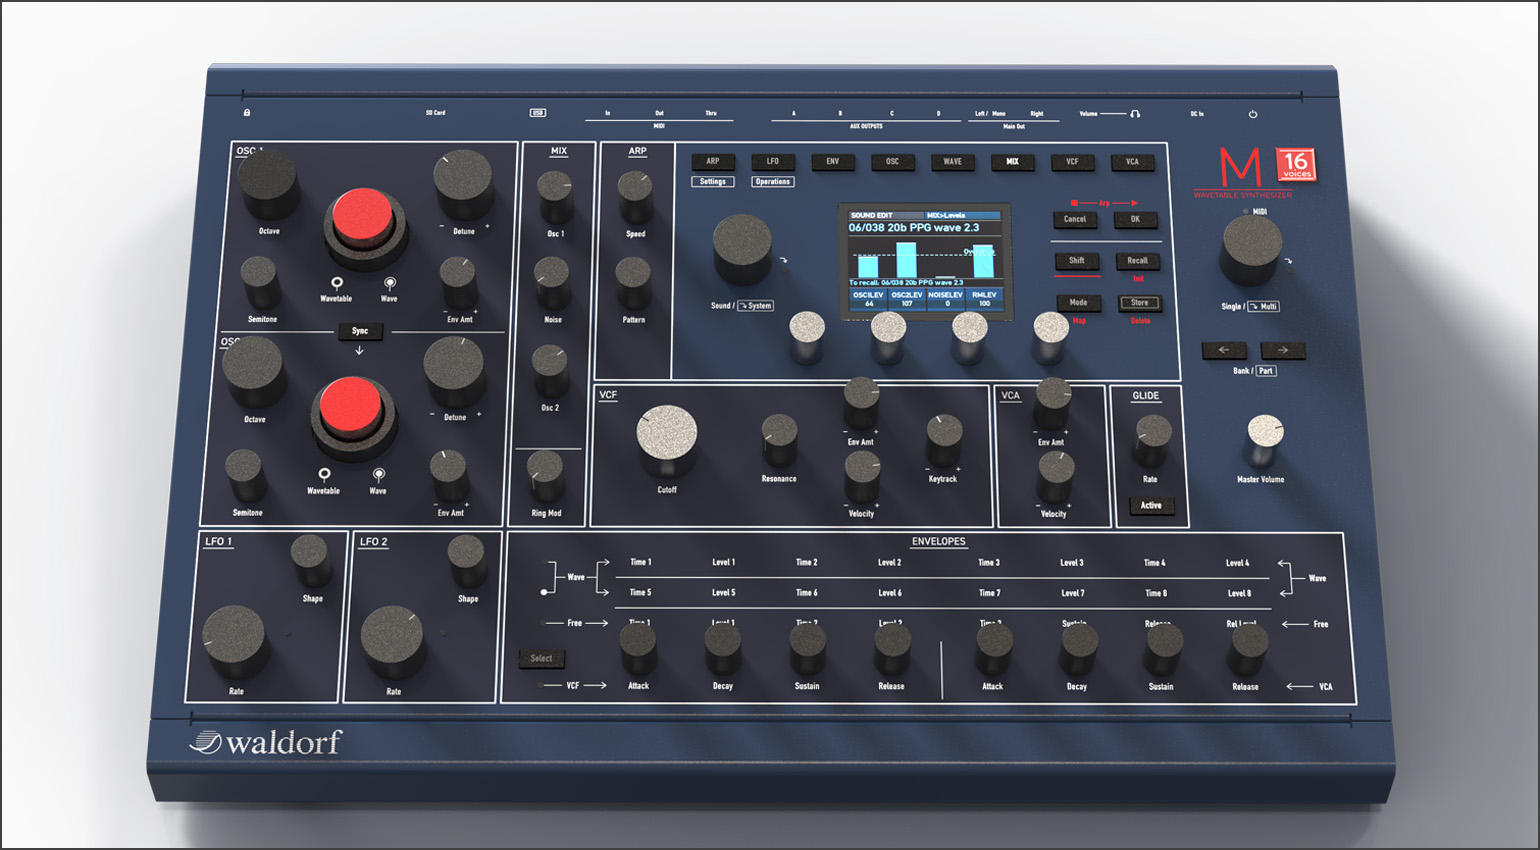Click the OSC 1 Wave LED indicator

[x=390, y=284]
